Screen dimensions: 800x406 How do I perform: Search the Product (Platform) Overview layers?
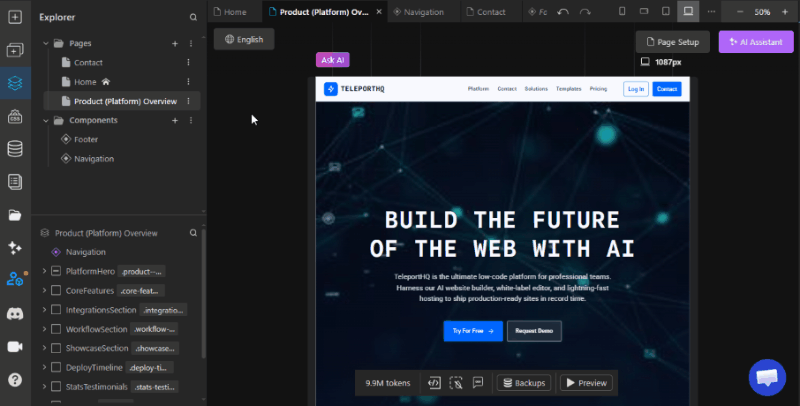[193, 233]
